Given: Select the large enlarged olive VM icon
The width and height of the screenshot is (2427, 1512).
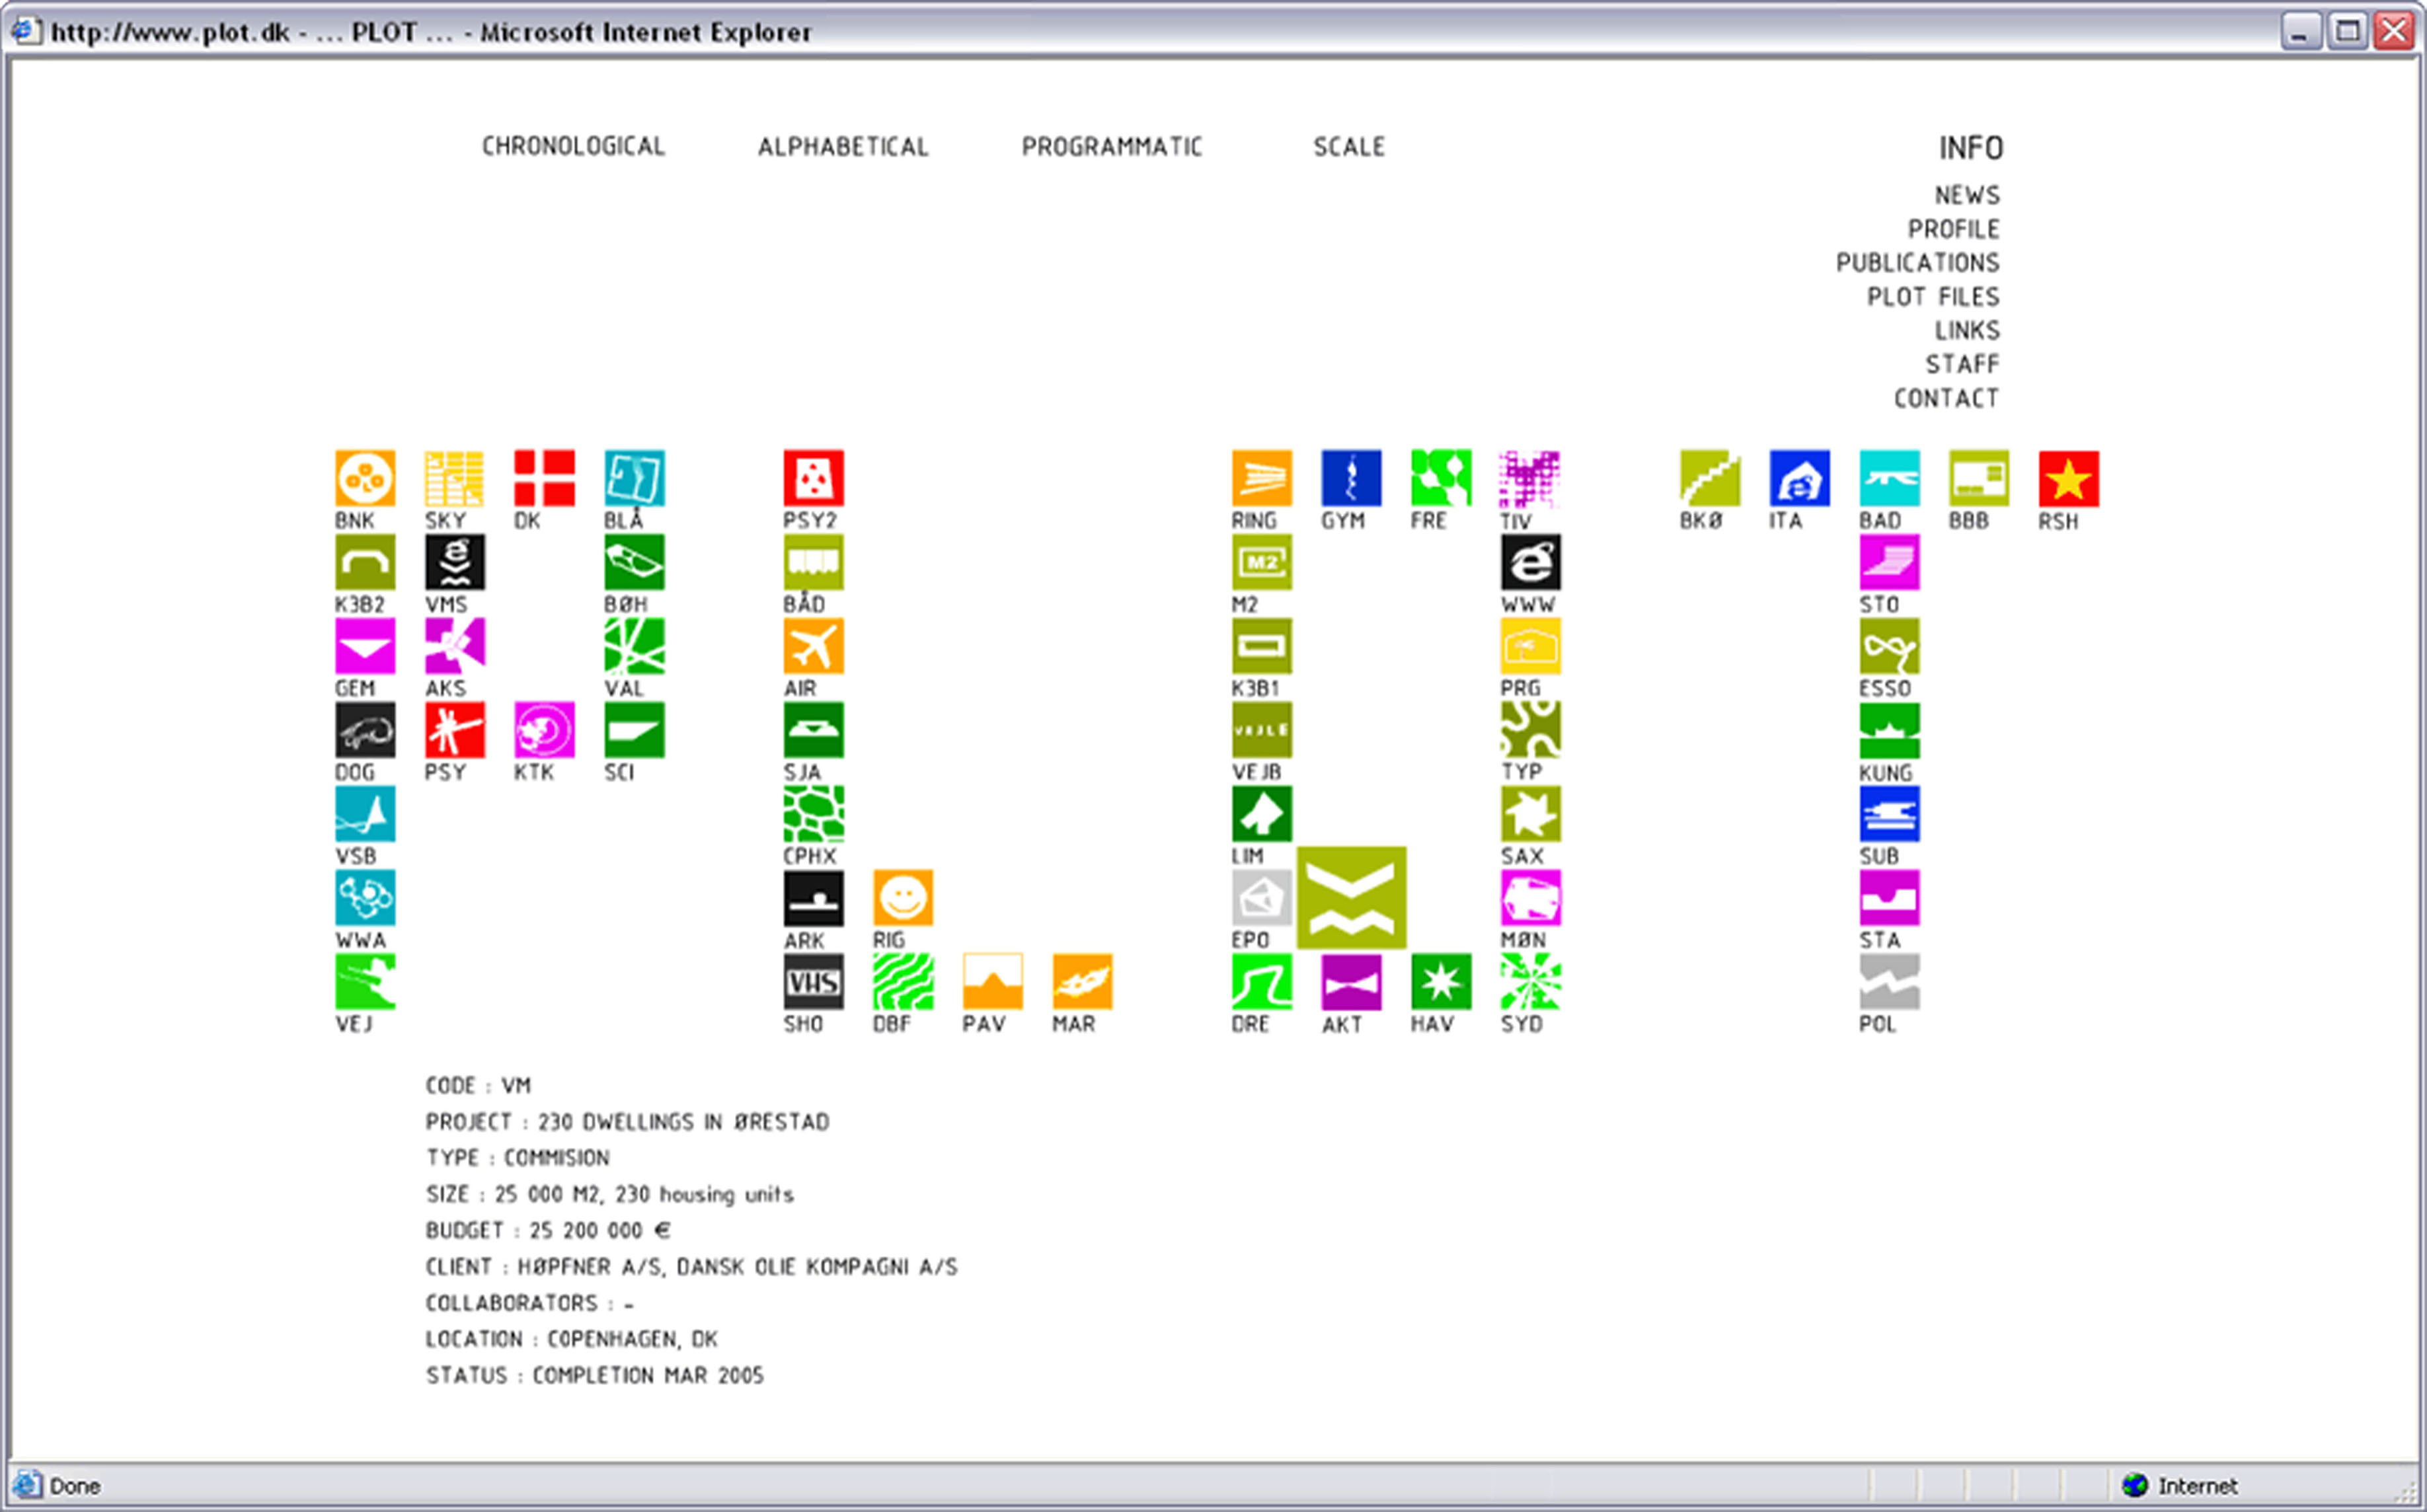Looking at the screenshot, I should [x=1351, y=897].
